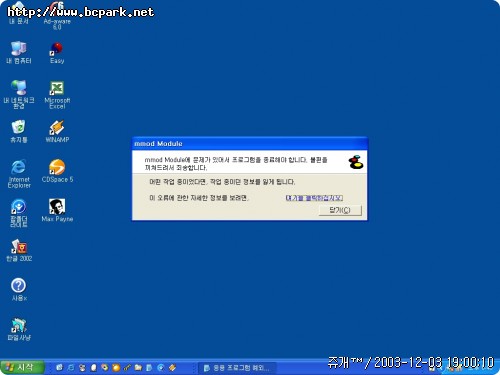The image size is (500, 375).
Task: Open the Start (시작) menu
Action: [x=22, y=367]
